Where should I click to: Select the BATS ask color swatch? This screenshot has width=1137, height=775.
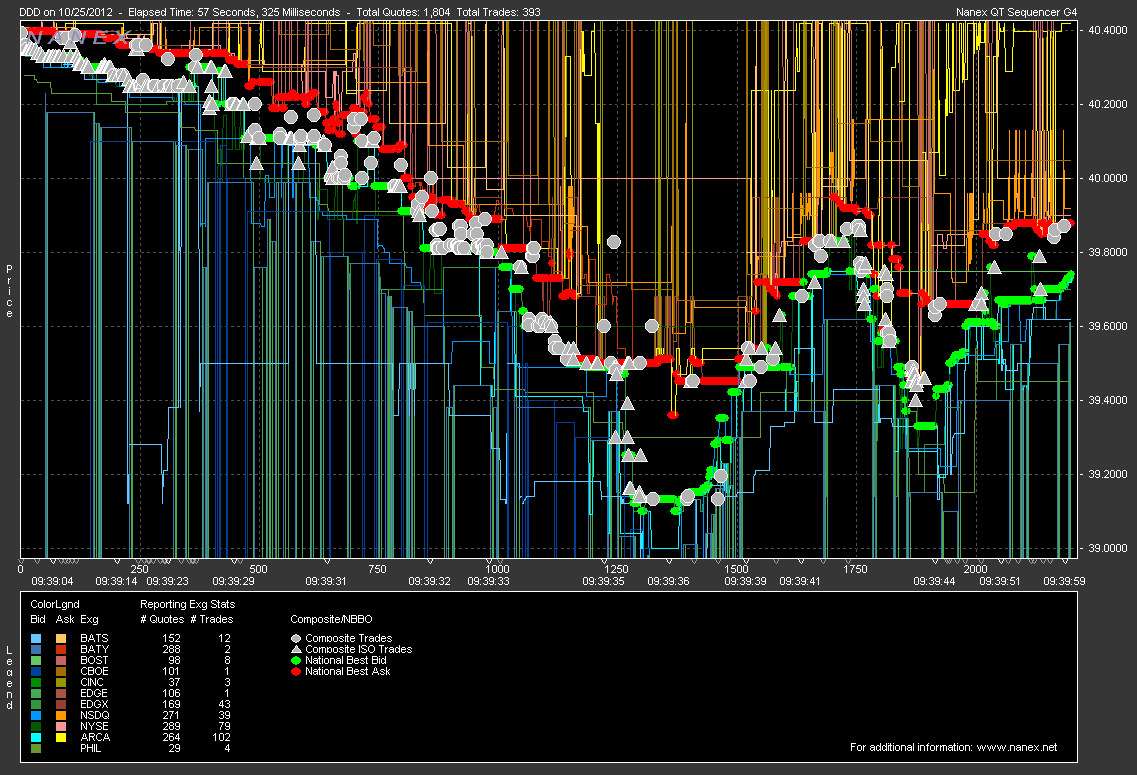tap(61, 639)
